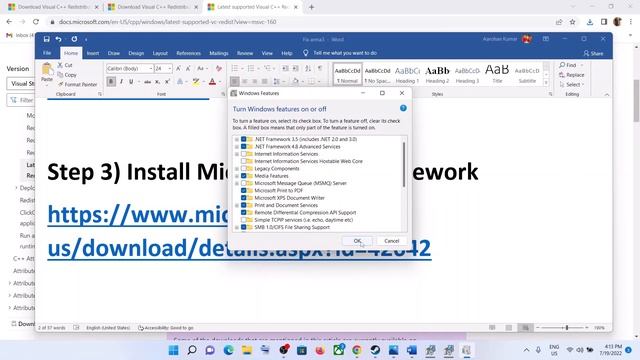The image size is (640, 360).
Task: Apply Strikethrough formatting
Action: click(x=147, y=82)
